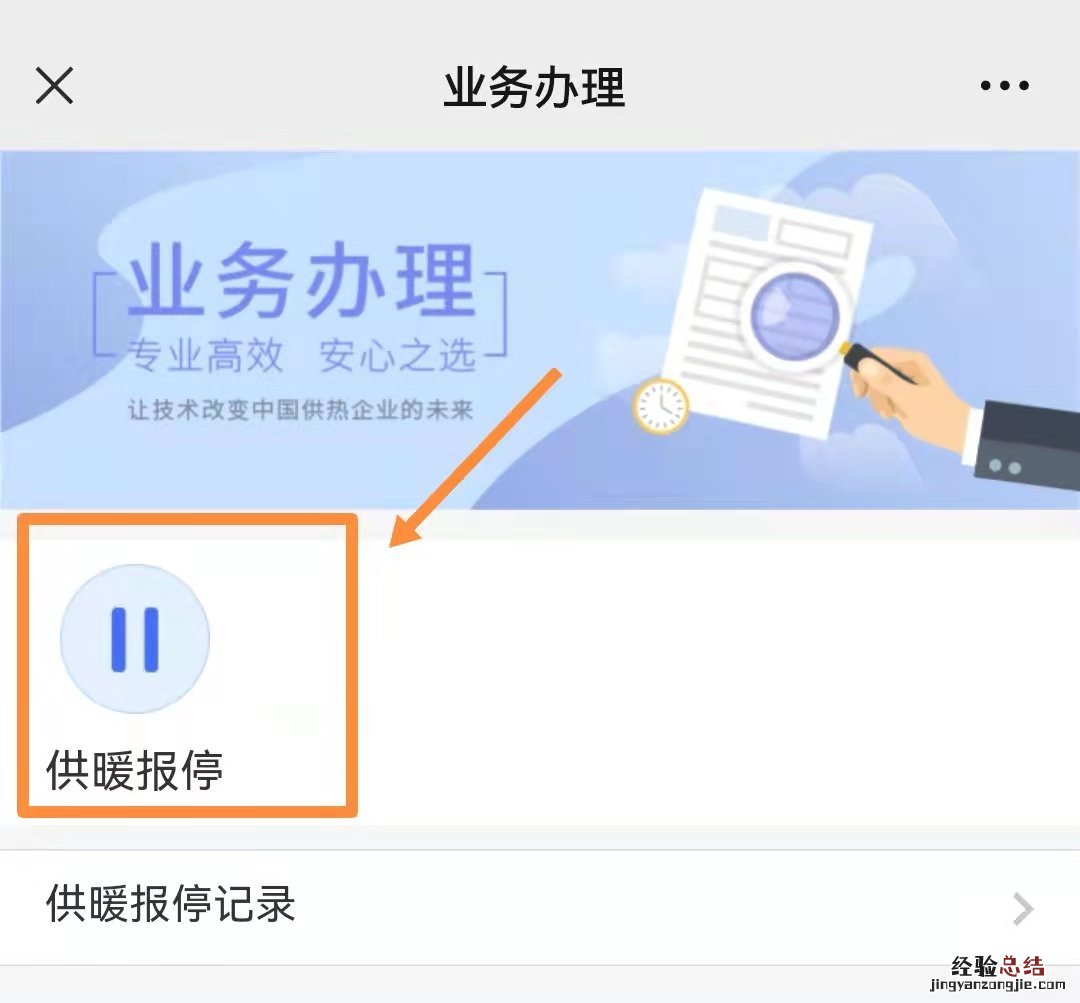
Task: Click the orange arrow annotation
Action: [475, 458]
